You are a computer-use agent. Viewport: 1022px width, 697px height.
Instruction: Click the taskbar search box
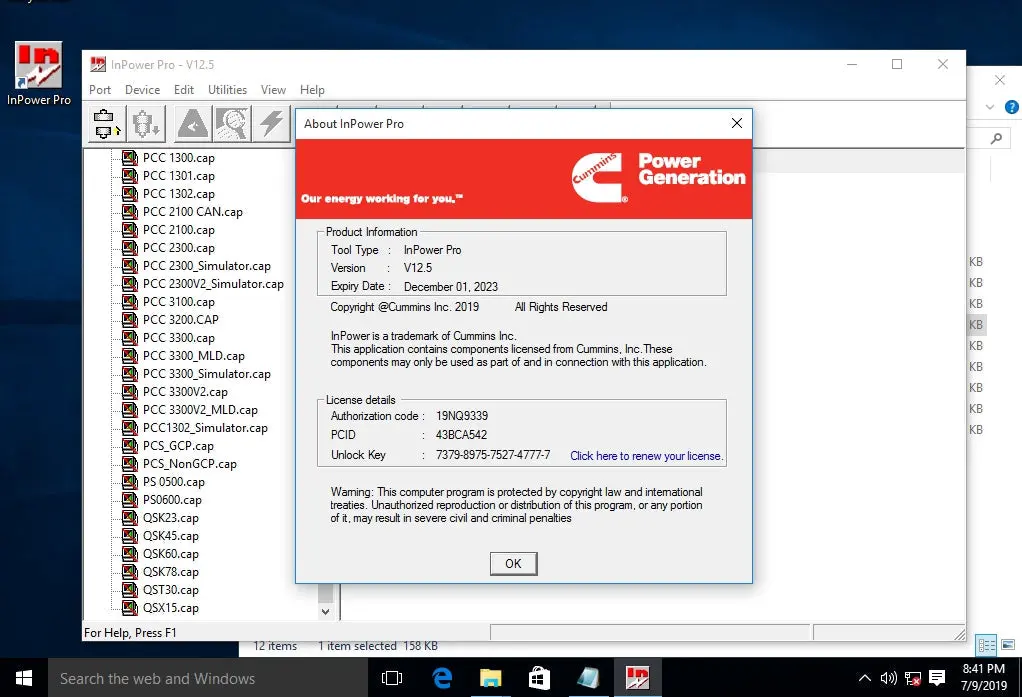point(209,678)
